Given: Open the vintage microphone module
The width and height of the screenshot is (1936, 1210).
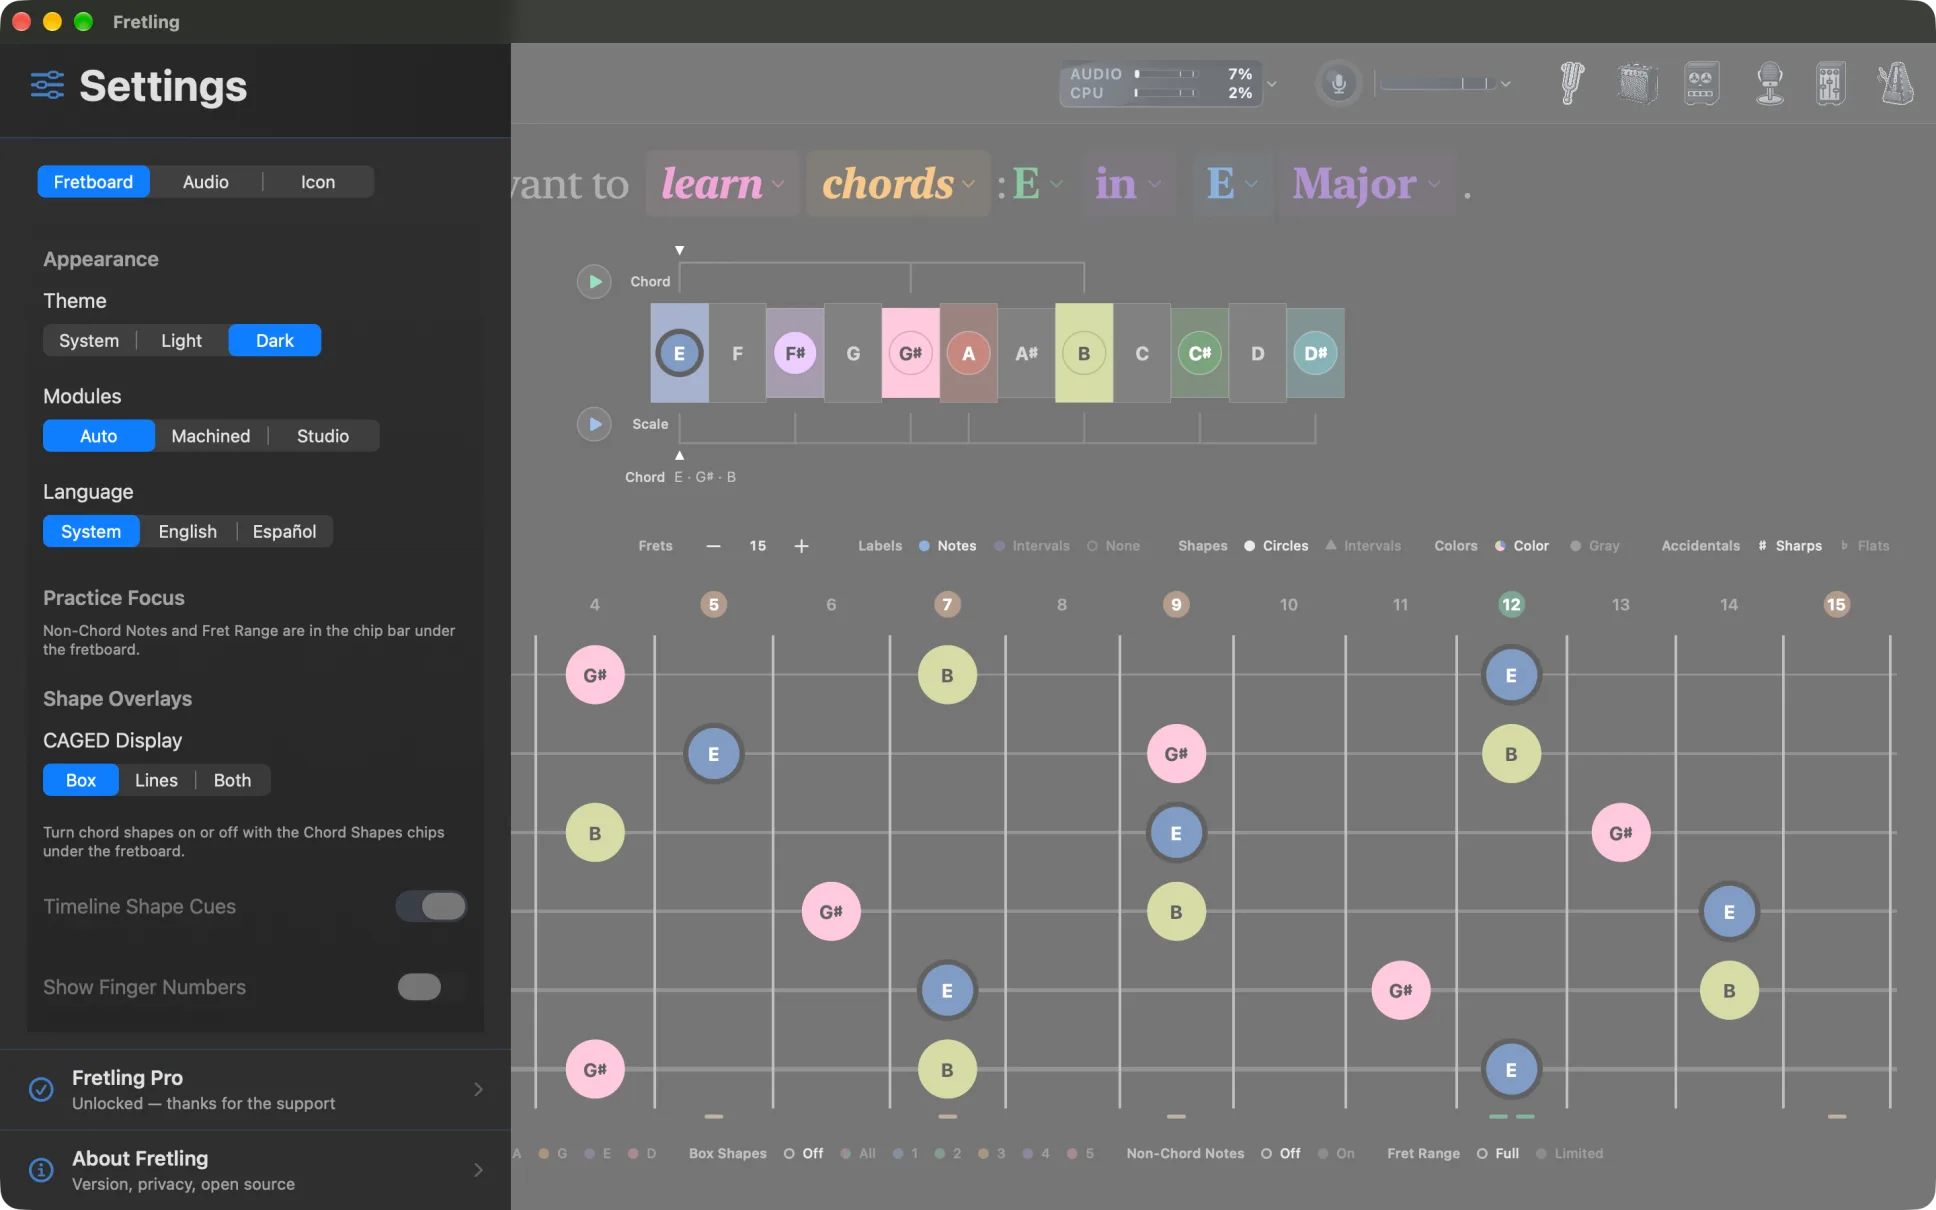Looking at the screenshot, I should click(1769, 83).
